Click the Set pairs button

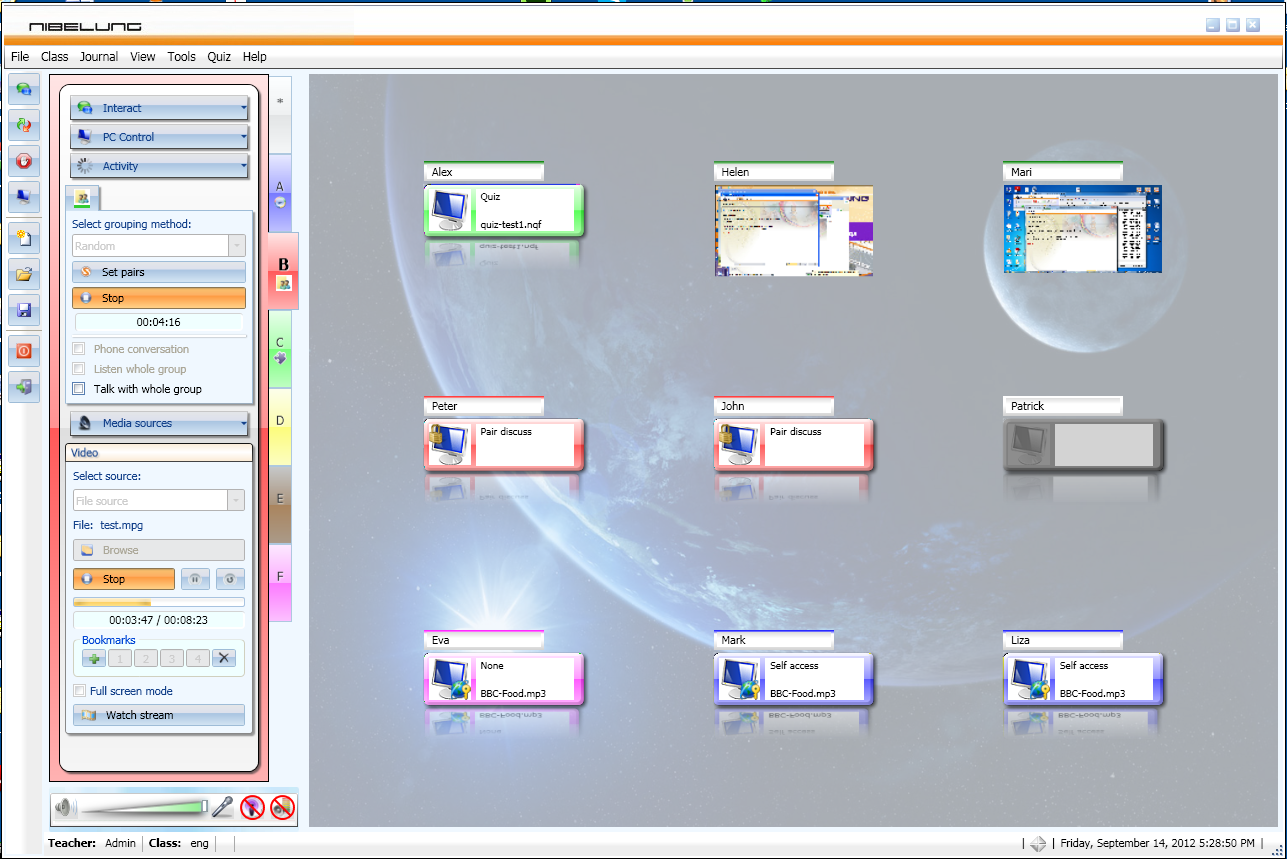pyautogui.click(x=158, y=271)
